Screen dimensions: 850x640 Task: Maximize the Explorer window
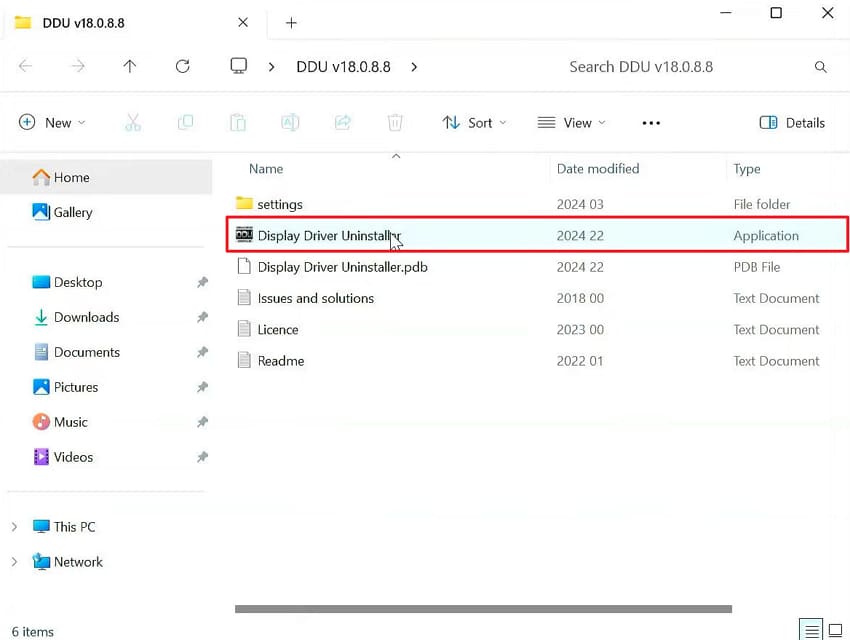776,12
